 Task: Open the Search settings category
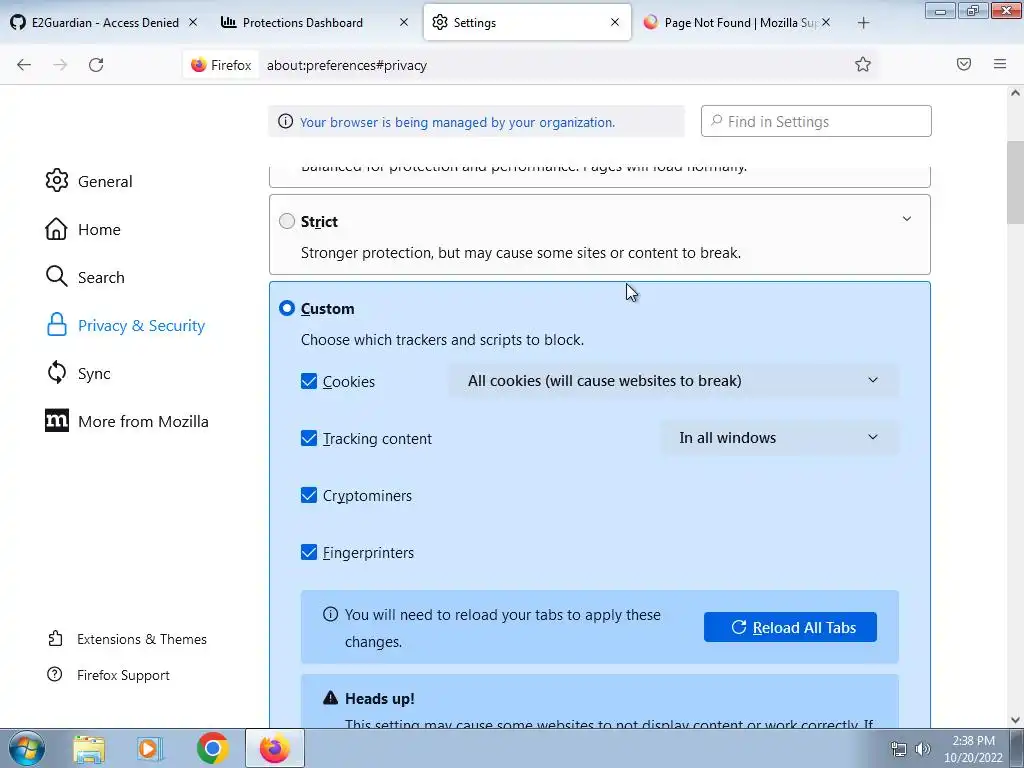coord(101,277)
